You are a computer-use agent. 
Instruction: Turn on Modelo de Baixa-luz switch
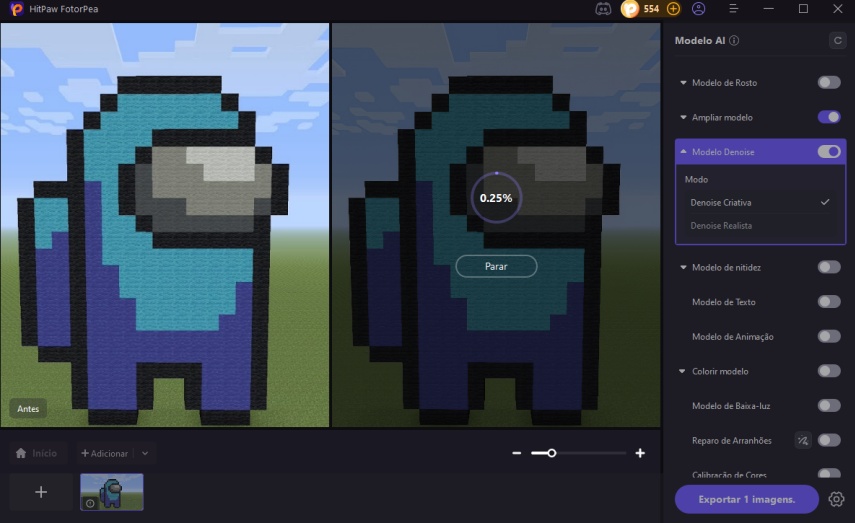tap(829, 405)
